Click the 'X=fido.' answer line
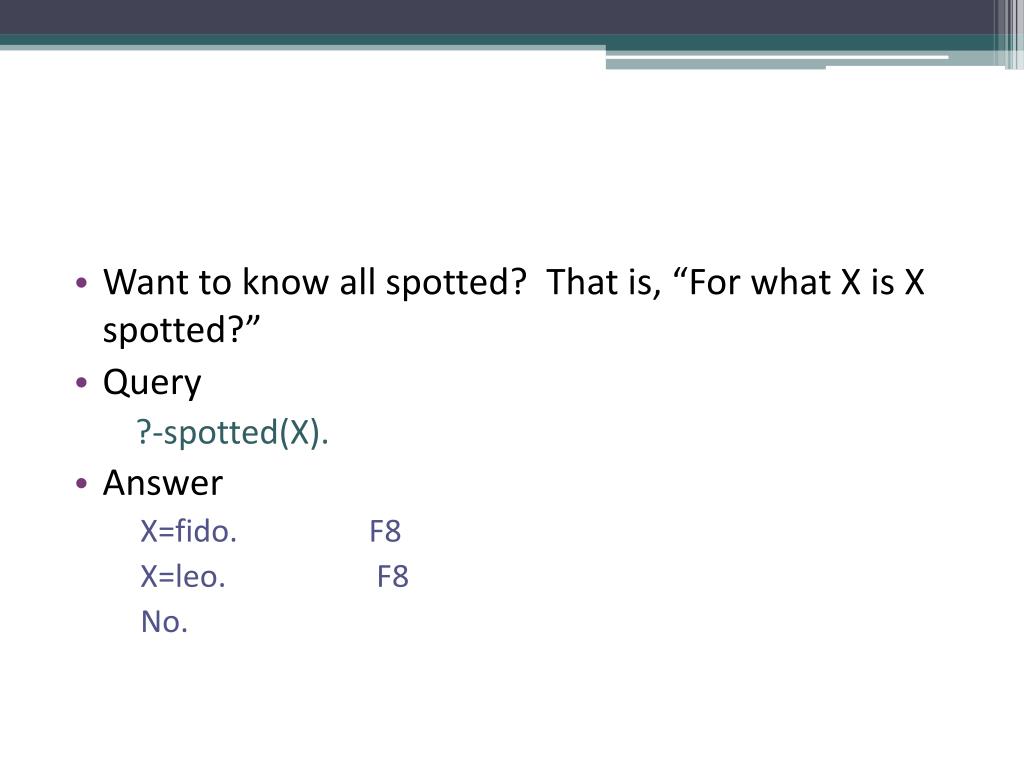This screenshot has height=768, width=1024. (189, 531)
